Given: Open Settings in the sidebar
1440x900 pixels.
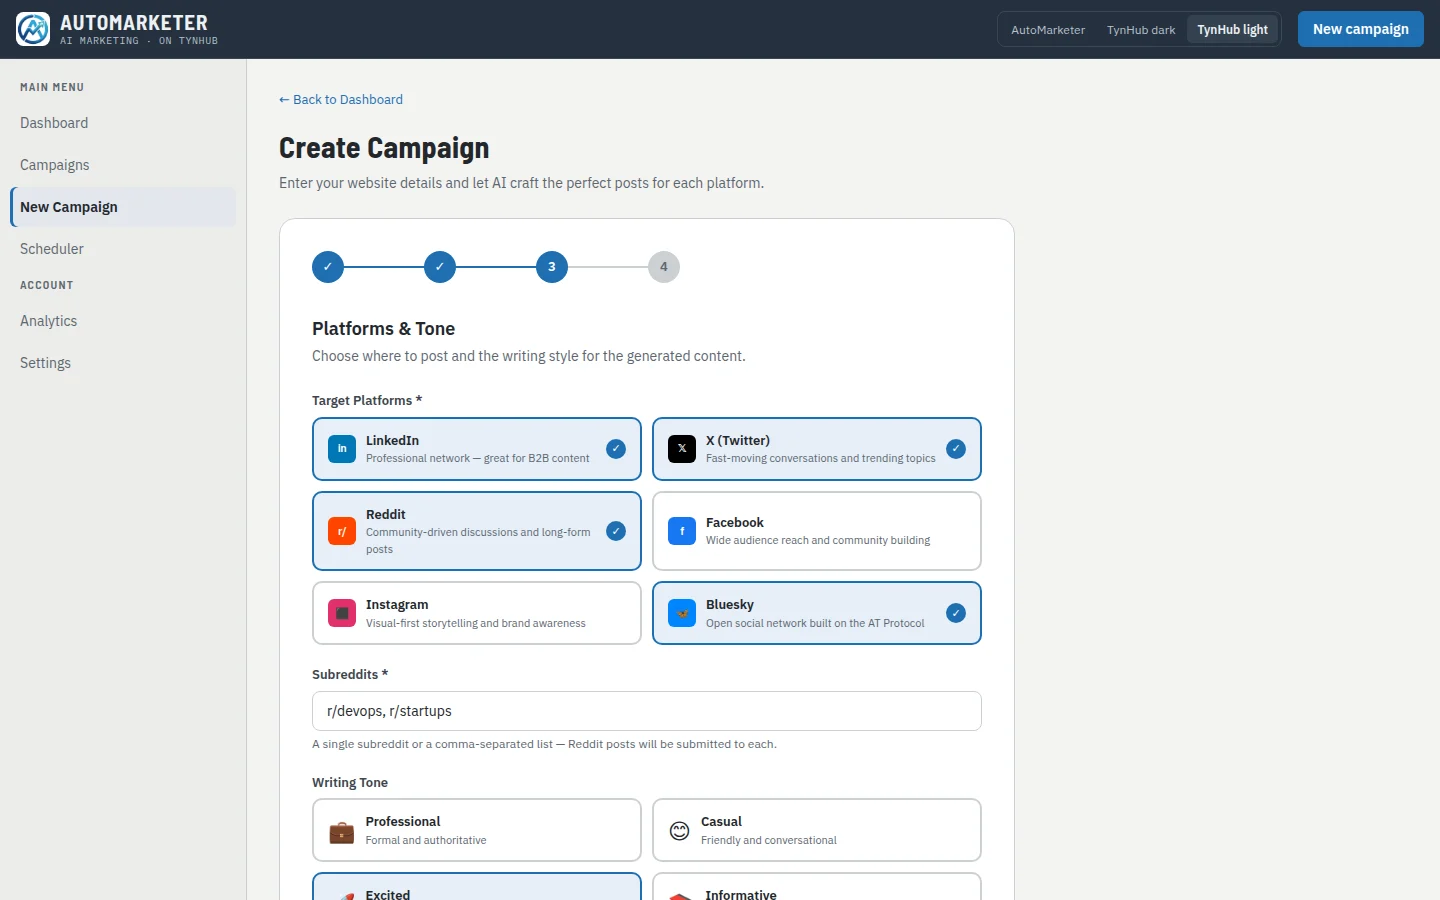Looking at the screenshot, I should [x=123, y=363].
